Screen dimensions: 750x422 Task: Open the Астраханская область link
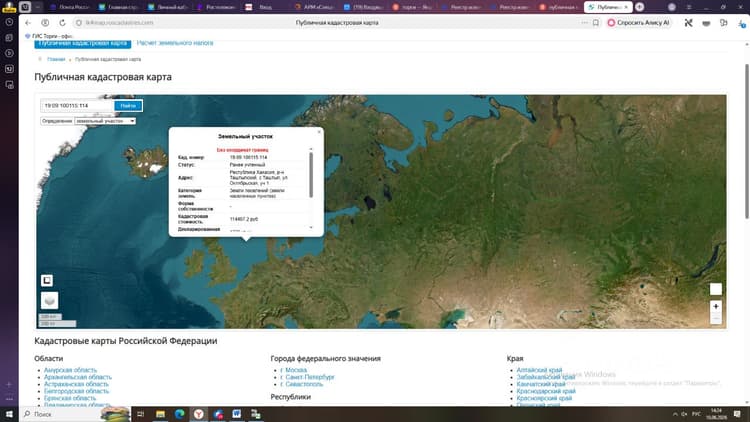[x=76, y=384]
